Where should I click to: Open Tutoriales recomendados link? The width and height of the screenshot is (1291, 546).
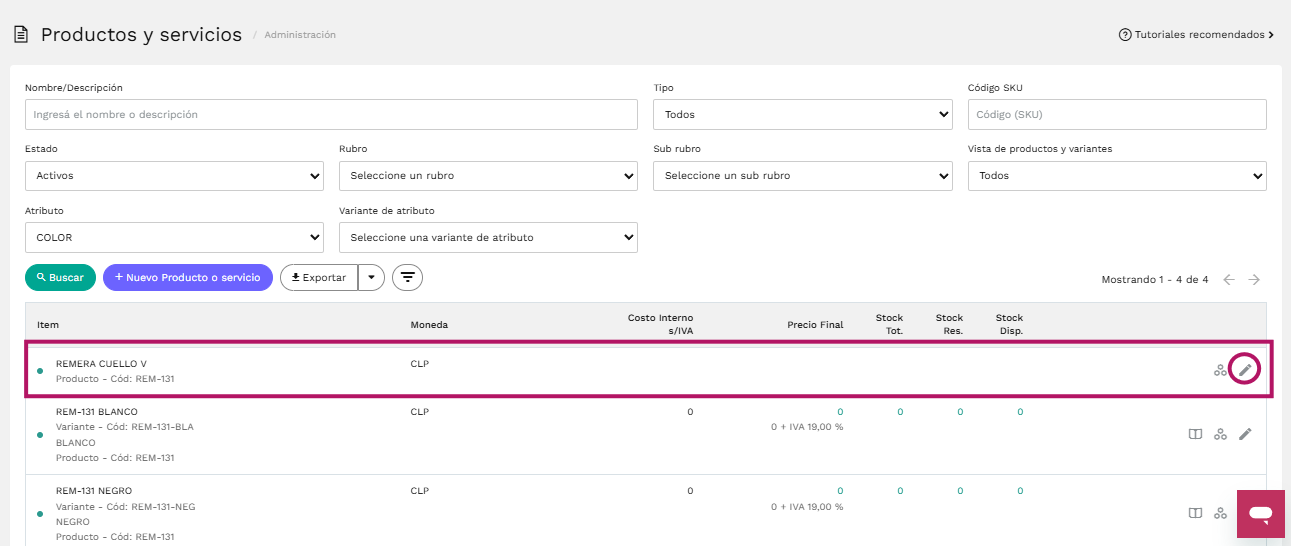pos(1197,34)
